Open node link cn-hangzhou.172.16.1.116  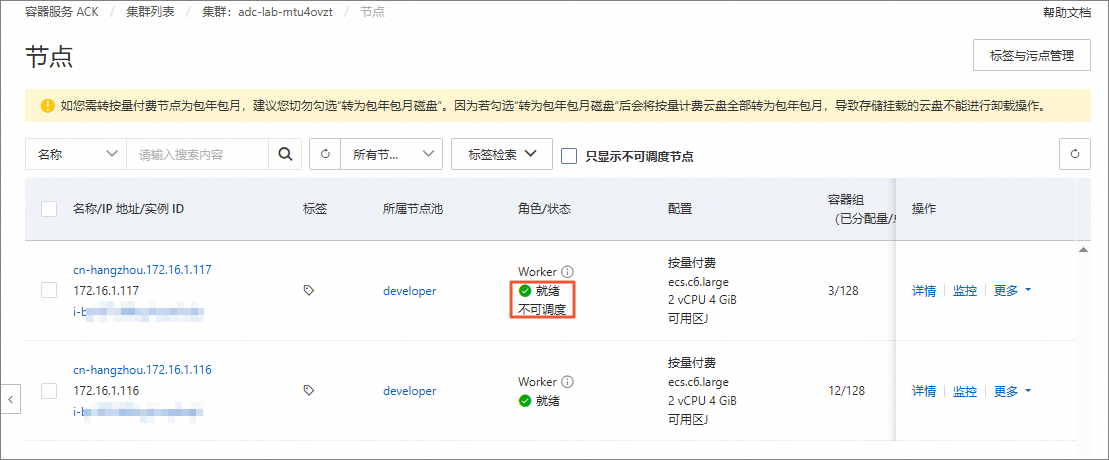pyautogui.click(x=142, y=369)
